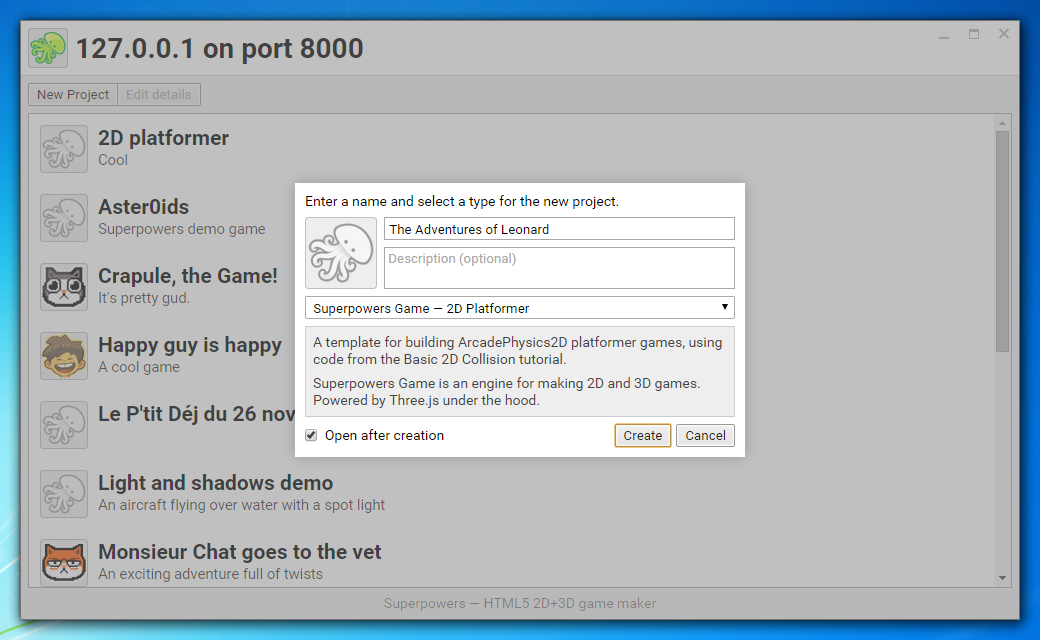Close the Superpowers window

pos(1004,34)
